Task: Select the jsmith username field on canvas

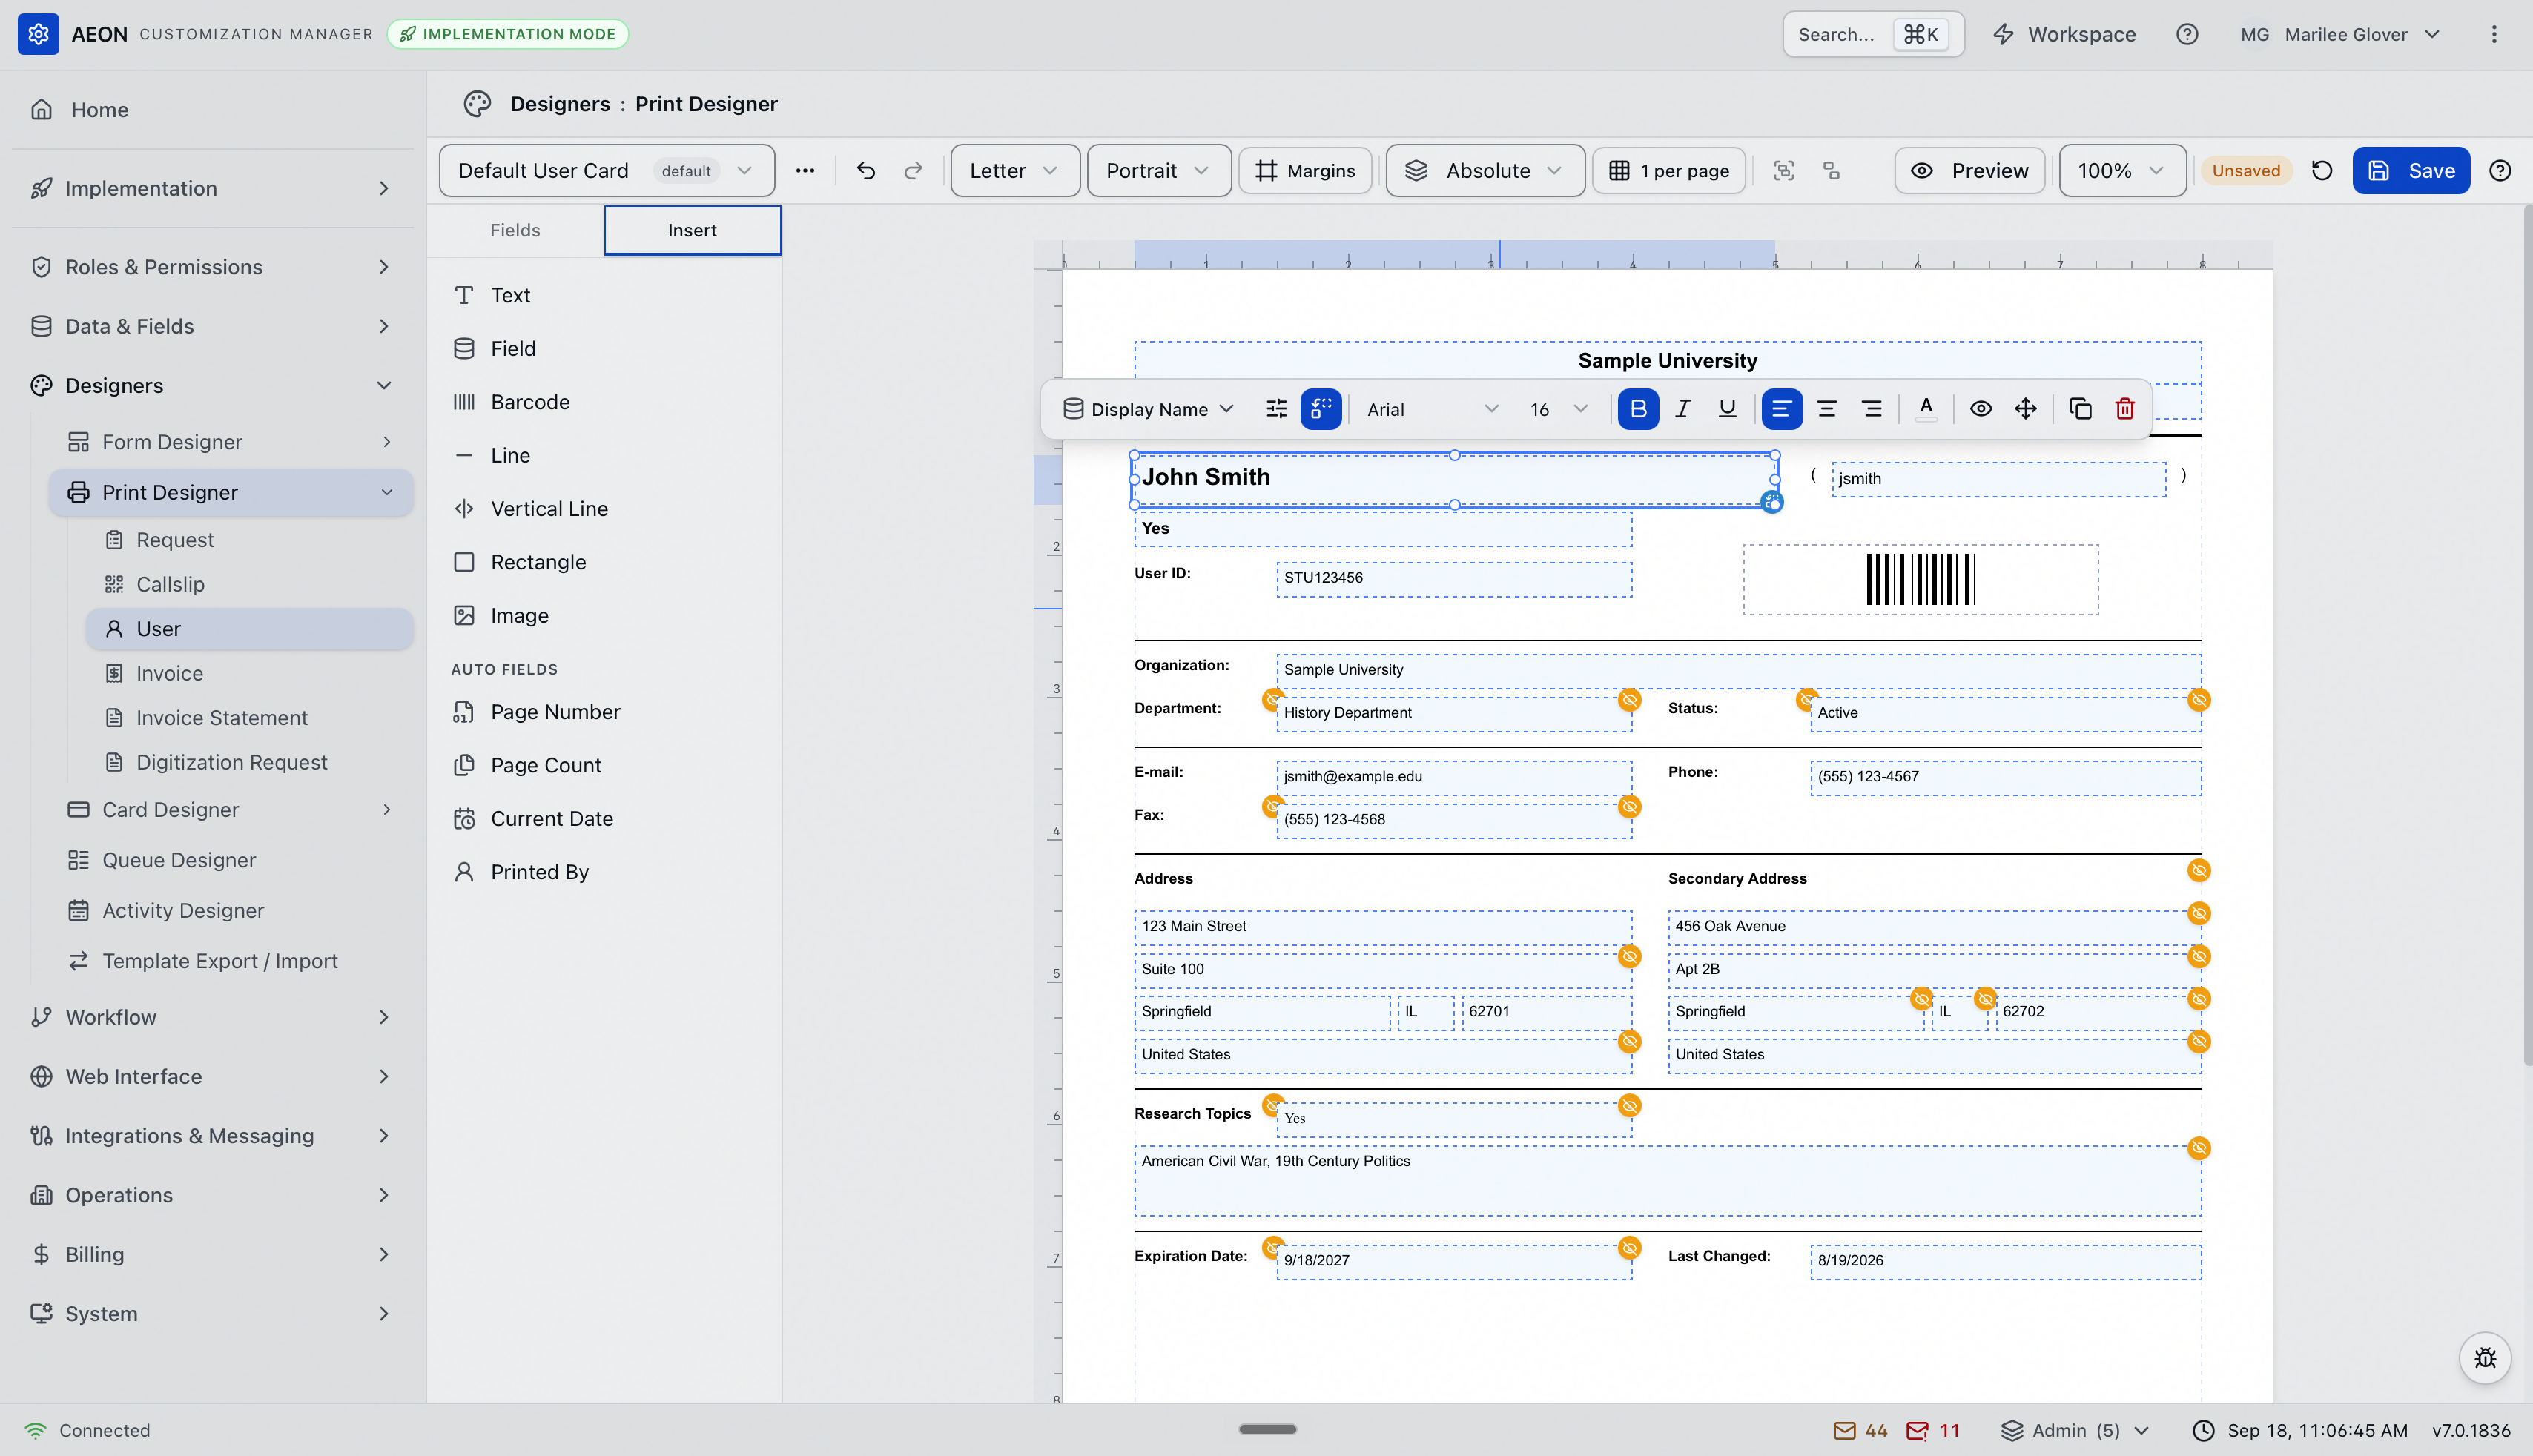Action: click(x=1998, y=479)
